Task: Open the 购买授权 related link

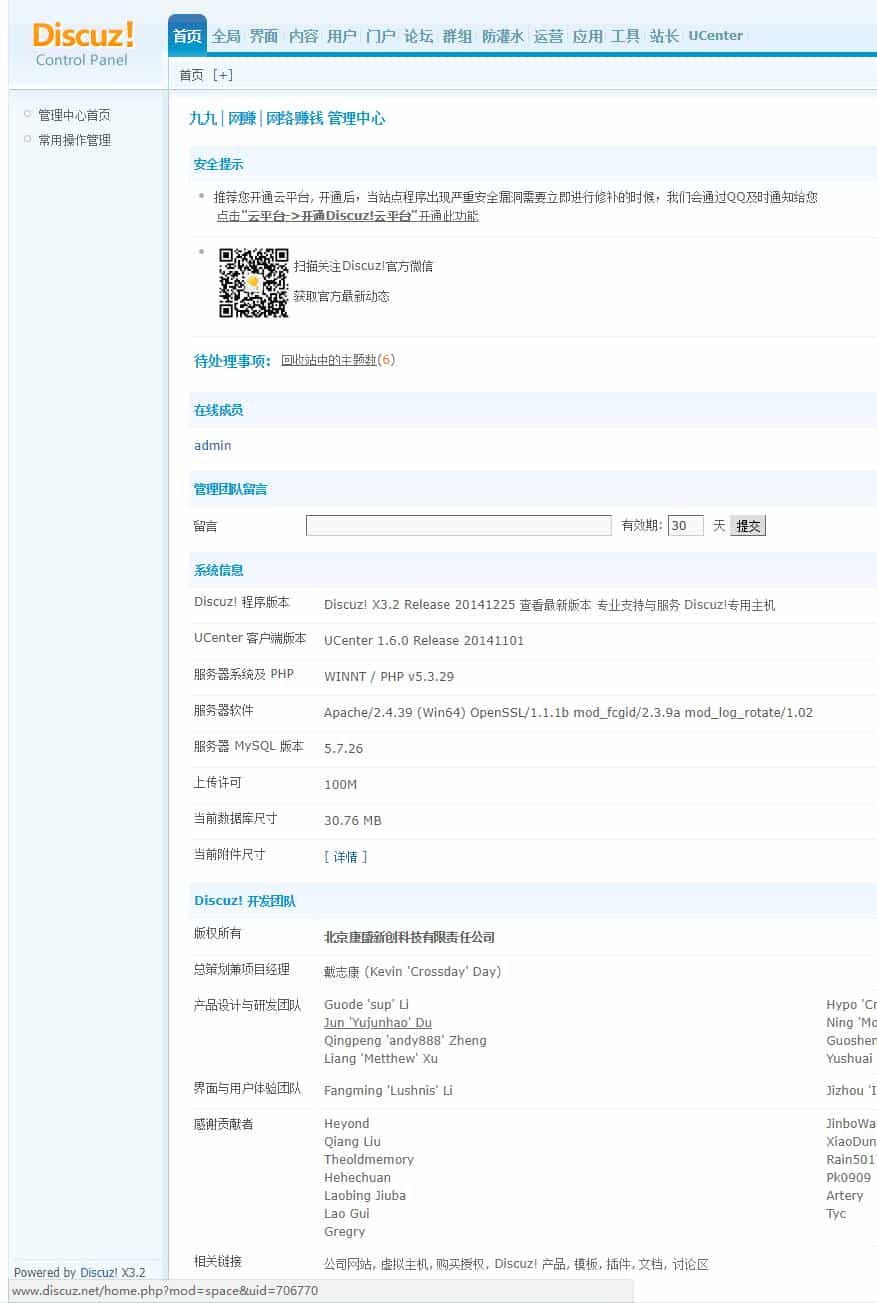Action: (x=460, y=1265)
